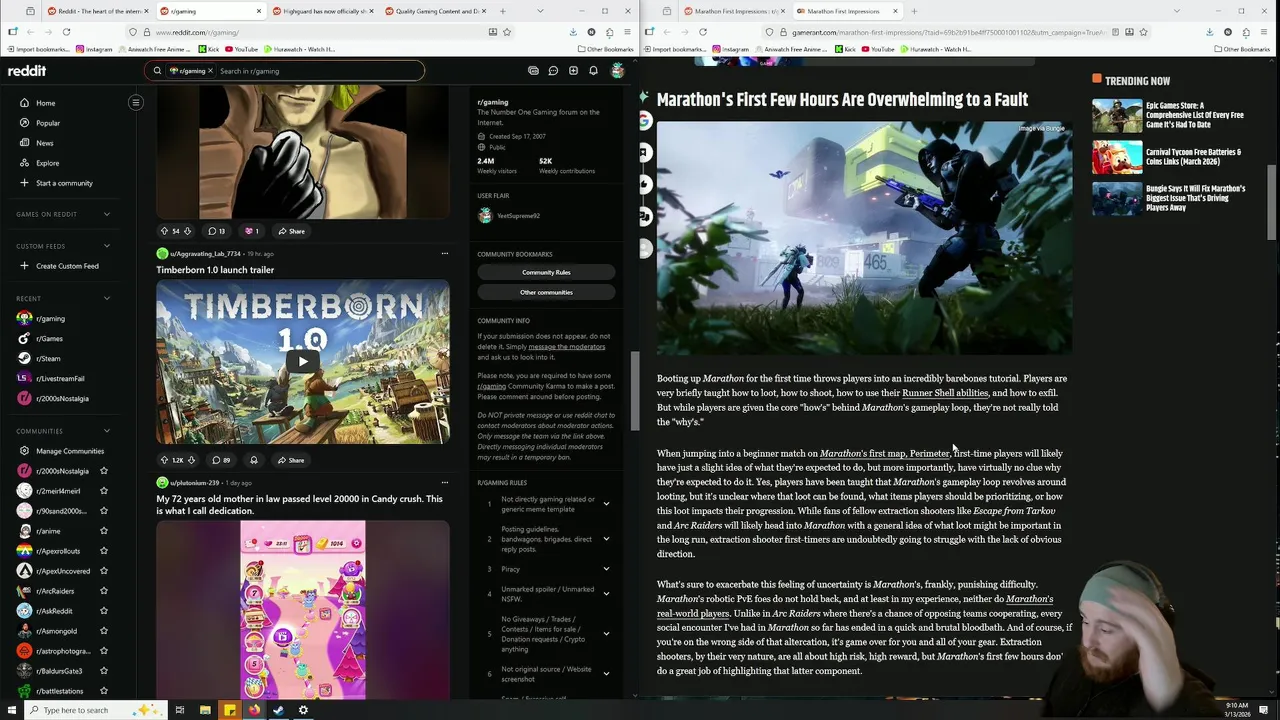Downvote the Timberborn 1.0 launch trailer post
1280x720 pixels.
pos(190,460)
